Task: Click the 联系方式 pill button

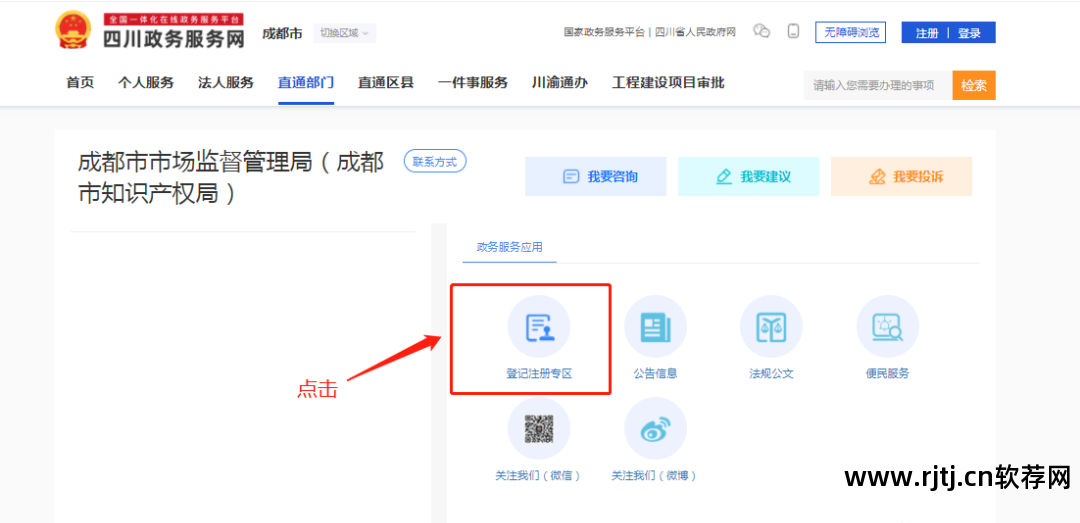Action: [x=435, y=161]
